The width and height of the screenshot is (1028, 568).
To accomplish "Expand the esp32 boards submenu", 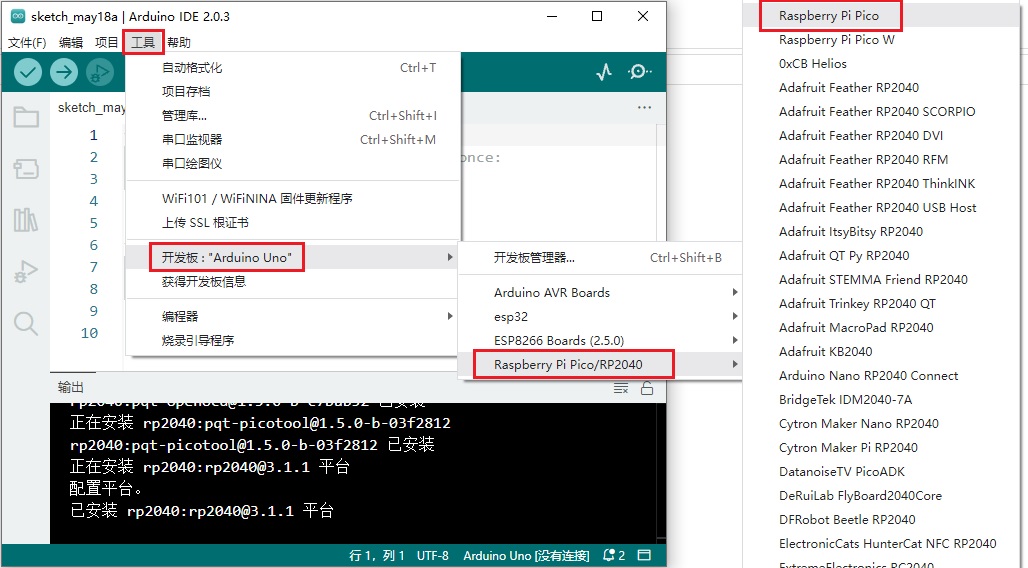I will click(x=600, y=317).
